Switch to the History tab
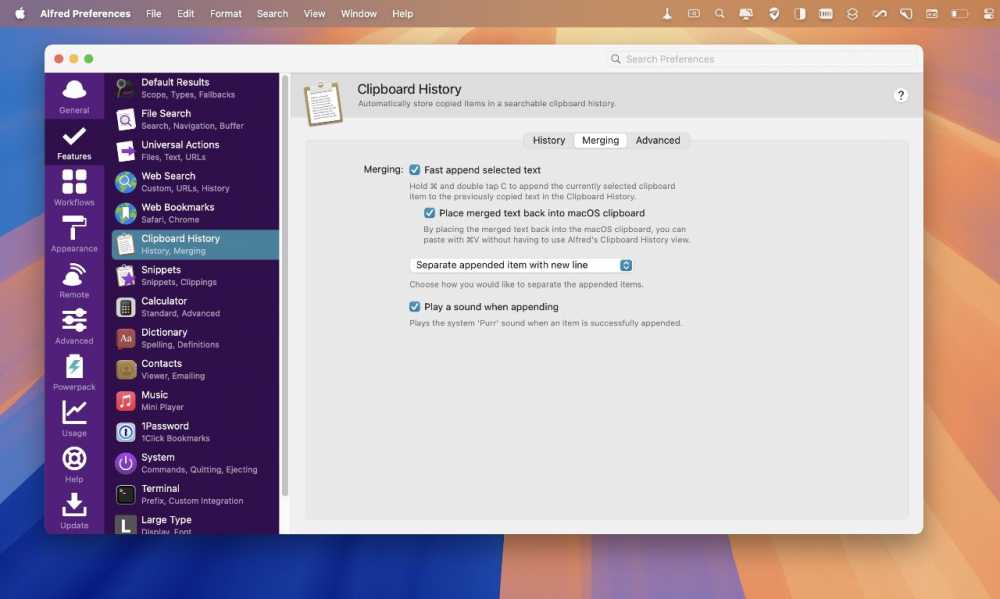This screenshot has width=1000, height=599. click(548, 140)
